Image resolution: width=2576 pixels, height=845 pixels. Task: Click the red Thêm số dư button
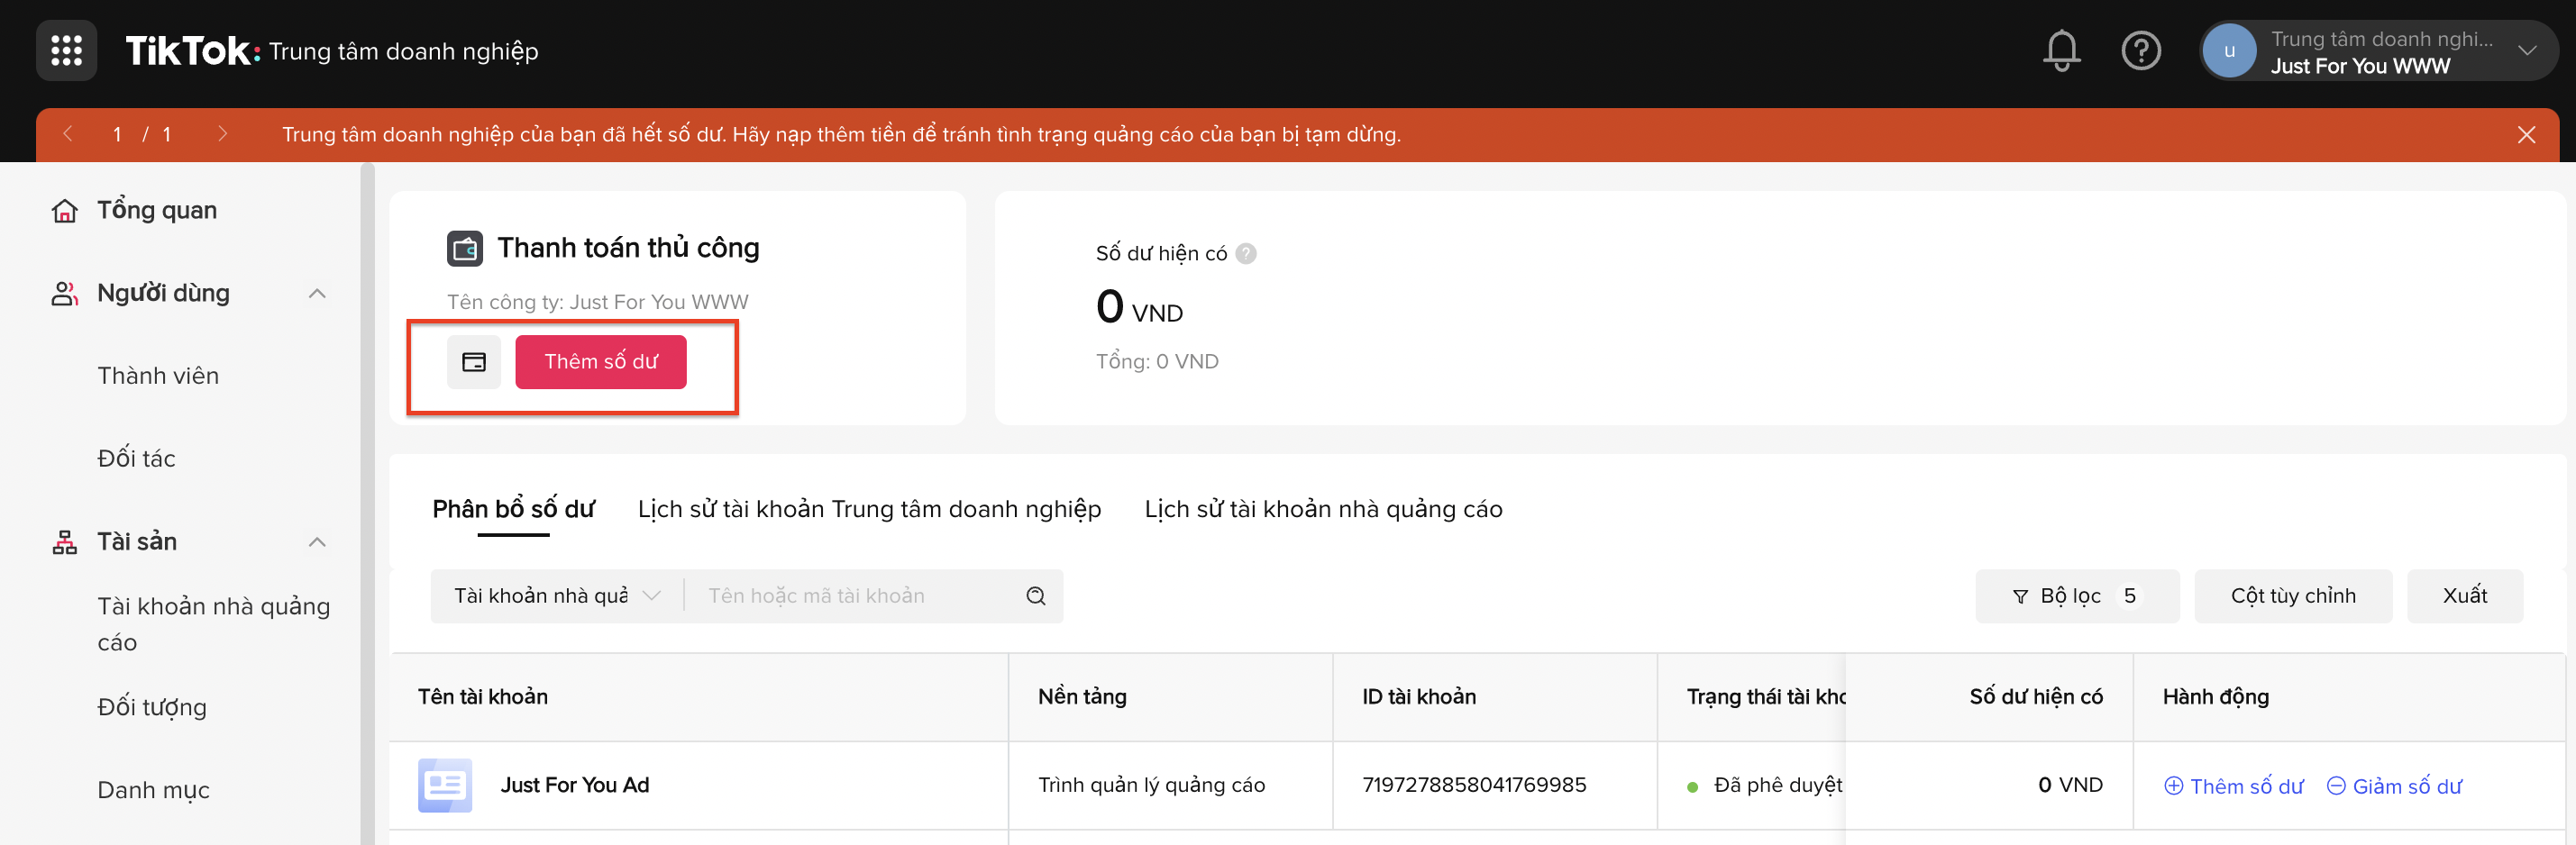(x=600, y=362)
